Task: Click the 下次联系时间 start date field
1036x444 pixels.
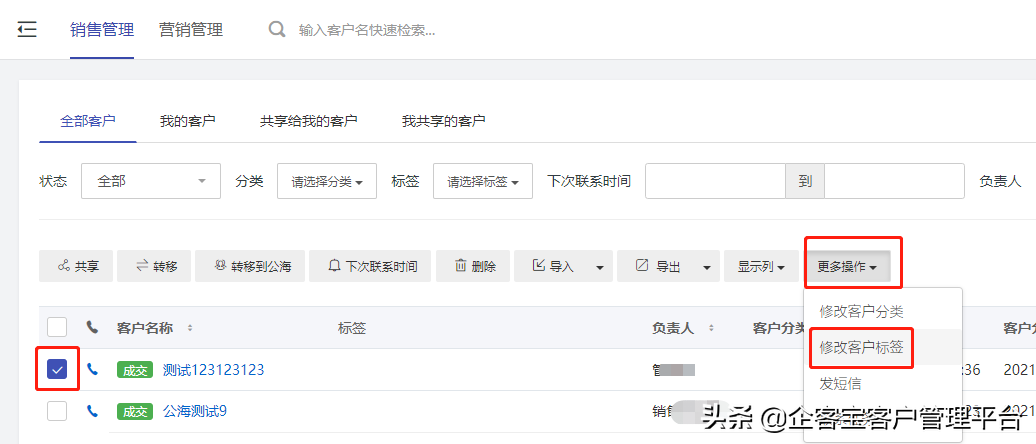Action: pos(715,181)
